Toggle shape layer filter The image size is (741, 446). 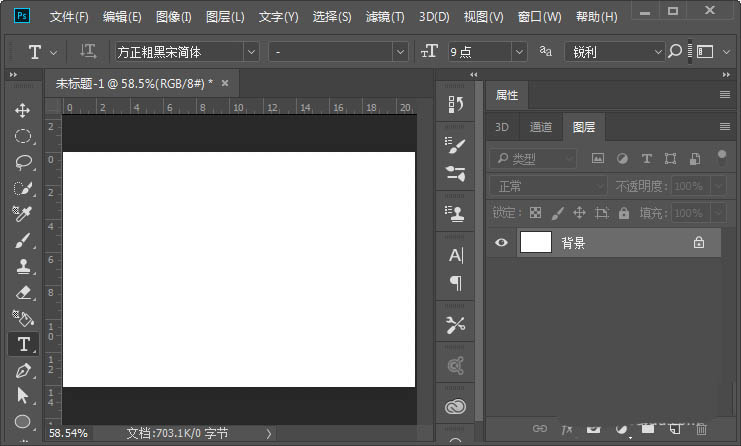[670, 159]
